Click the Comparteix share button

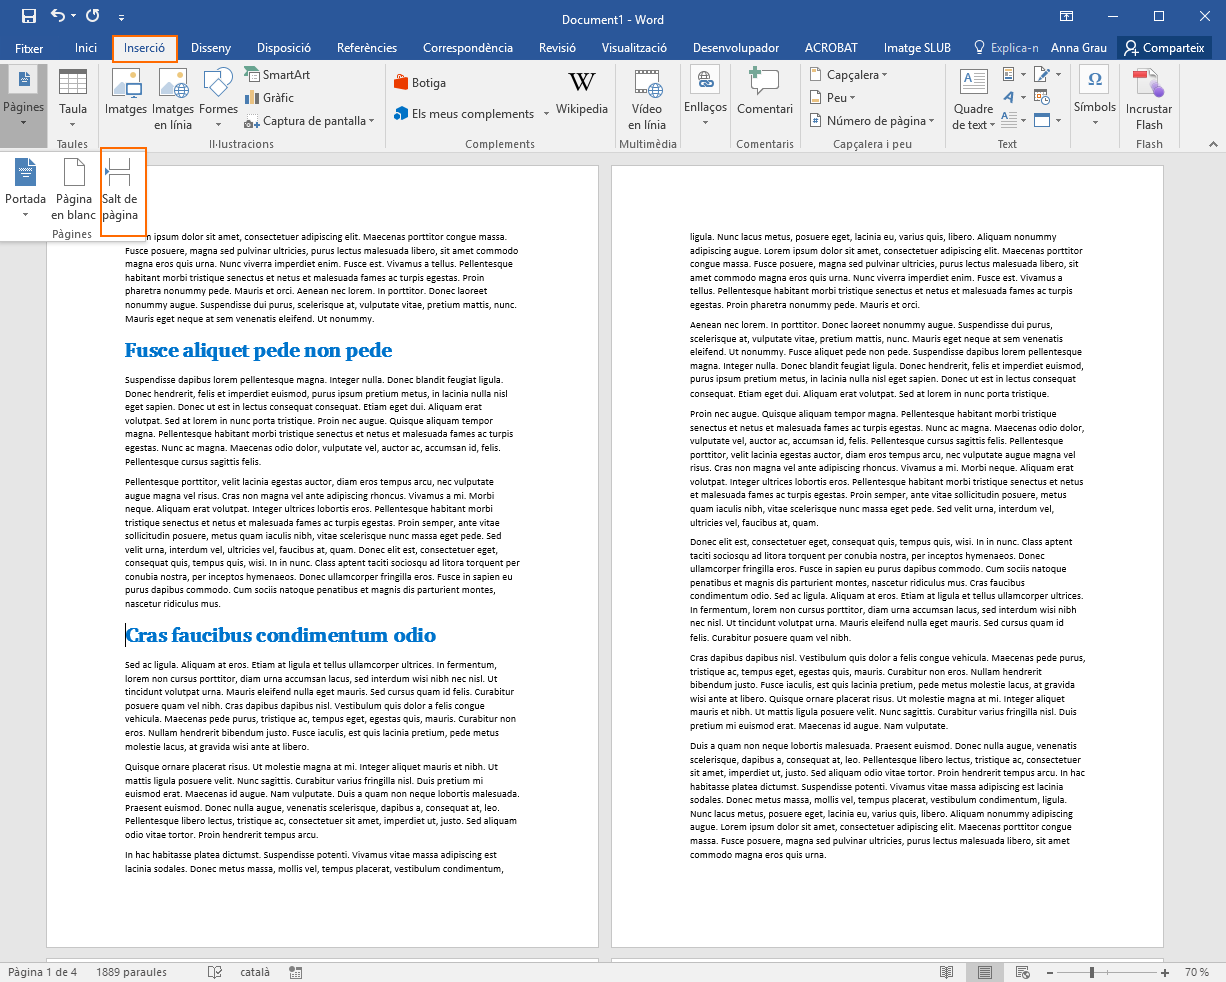(x=1164, y=48)
